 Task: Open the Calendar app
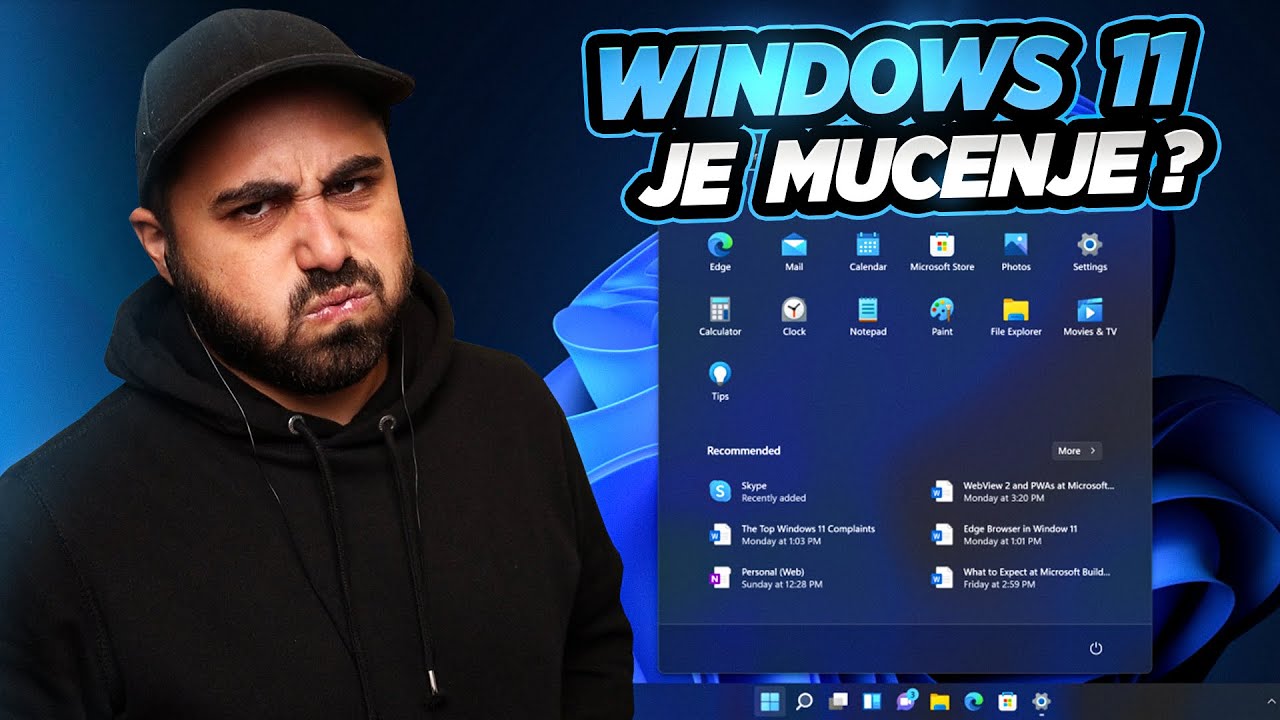[868, 251]
